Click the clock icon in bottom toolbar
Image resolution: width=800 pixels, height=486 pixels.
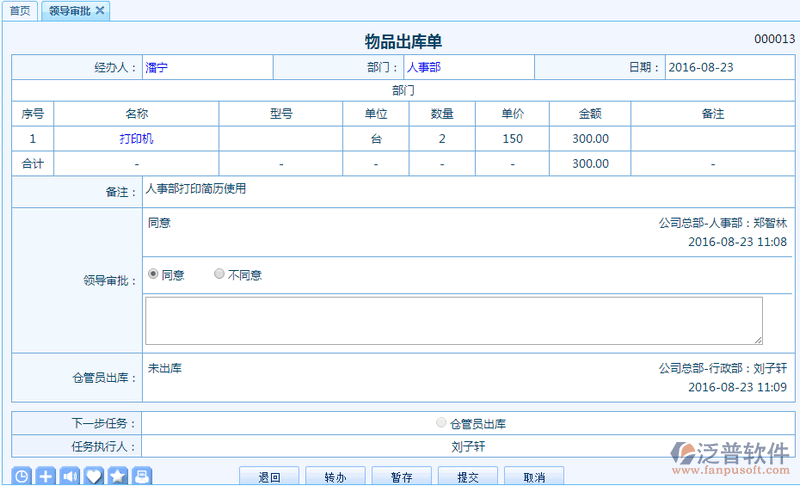click(21, 476)
